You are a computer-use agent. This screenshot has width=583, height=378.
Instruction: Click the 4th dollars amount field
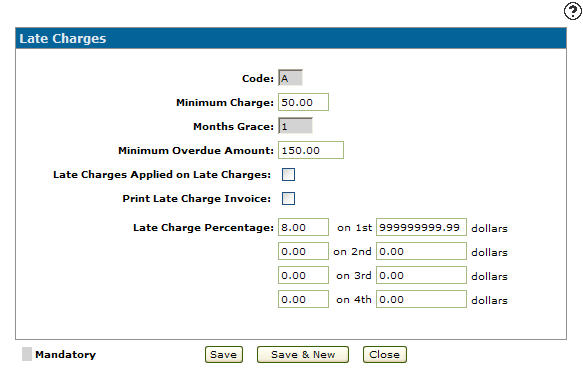[x=421, y=299]
